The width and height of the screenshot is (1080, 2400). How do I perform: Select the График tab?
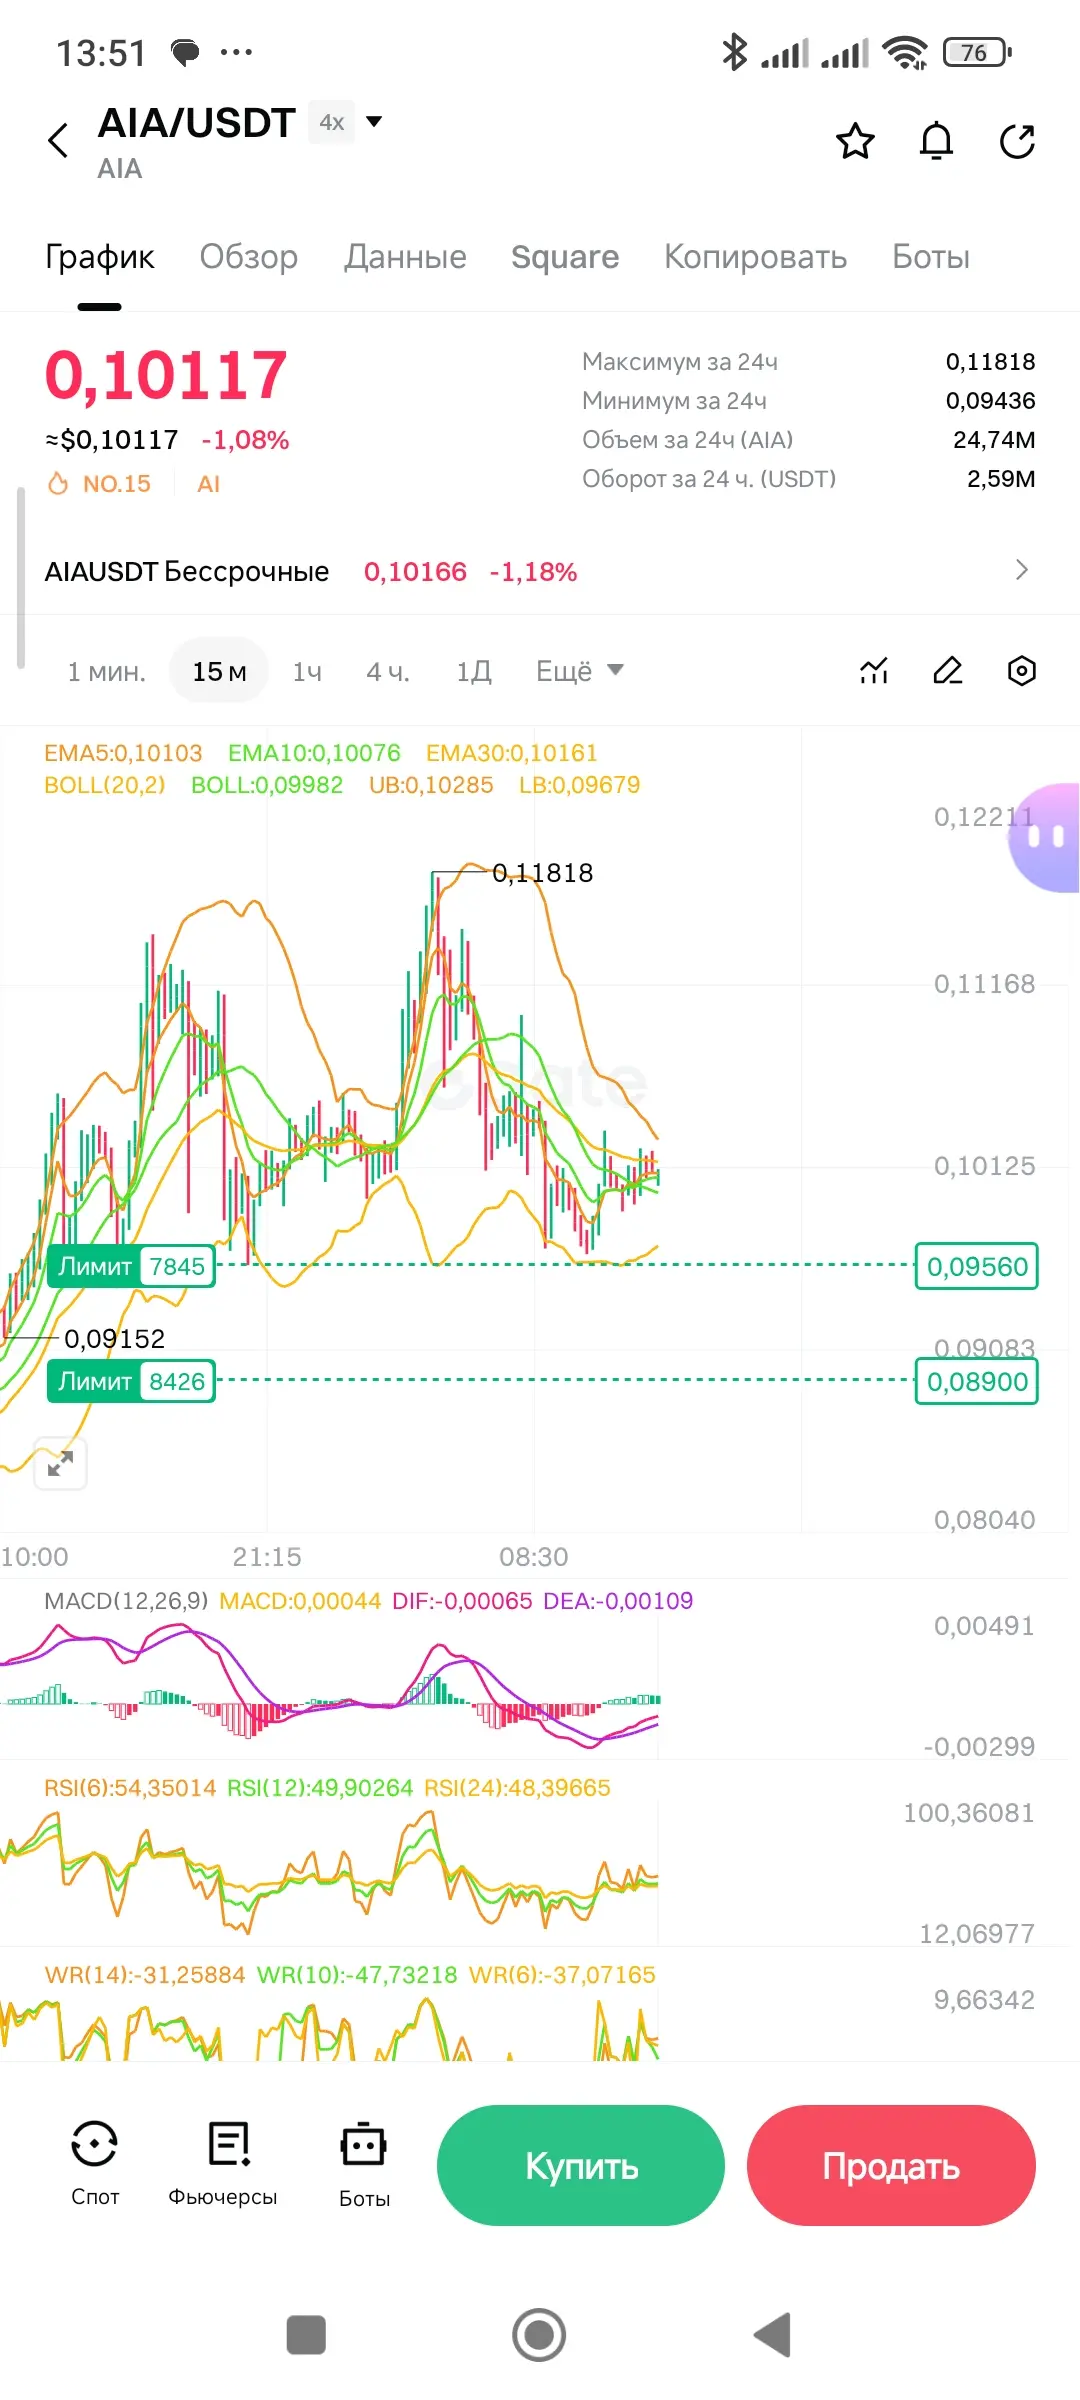click(99, 257)
